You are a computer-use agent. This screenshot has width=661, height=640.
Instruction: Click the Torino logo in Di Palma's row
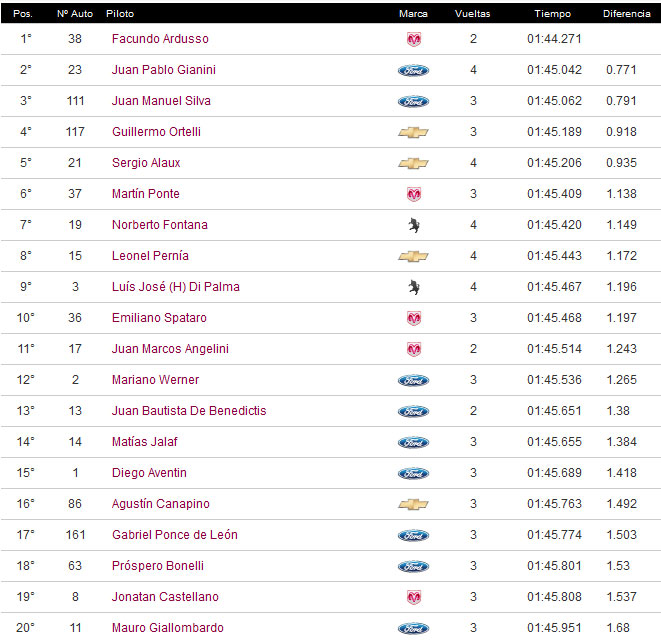point(413,287)
